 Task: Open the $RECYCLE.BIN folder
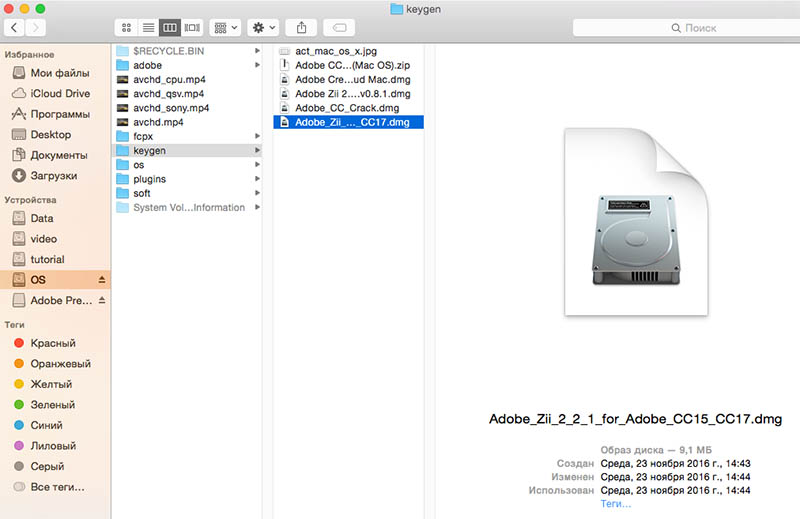[187, 51]
